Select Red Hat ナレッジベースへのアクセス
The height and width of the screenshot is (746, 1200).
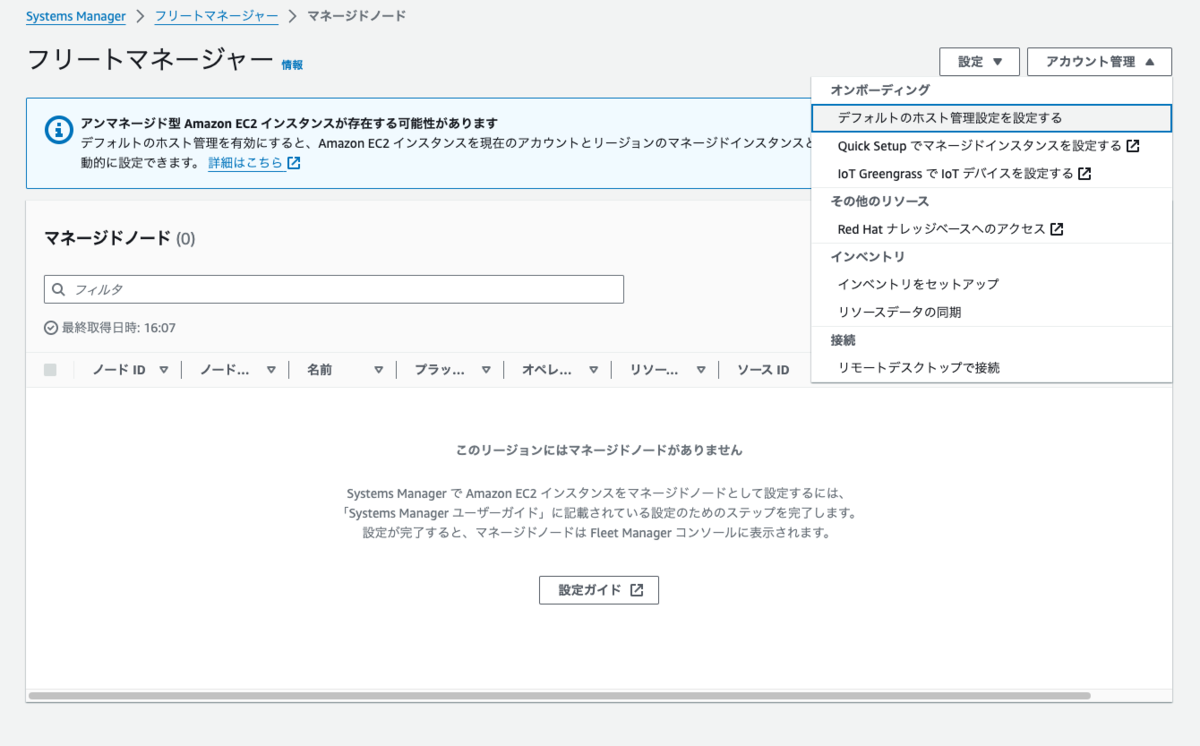(x=991, y=229)
